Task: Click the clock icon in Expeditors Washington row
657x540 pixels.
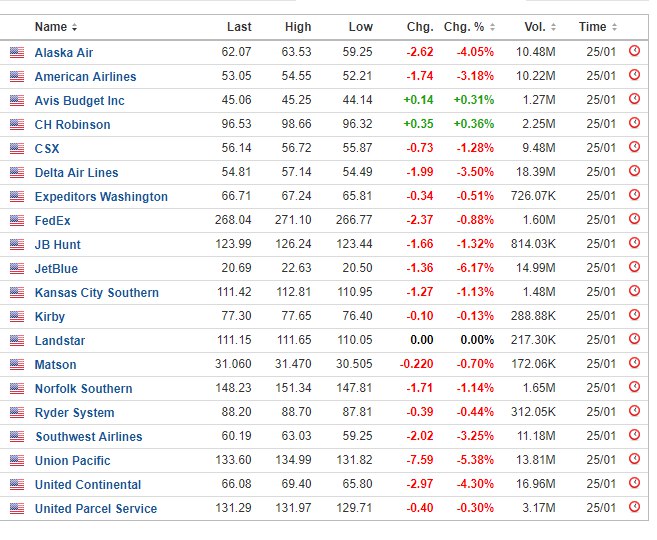Action: click(634, 195)
